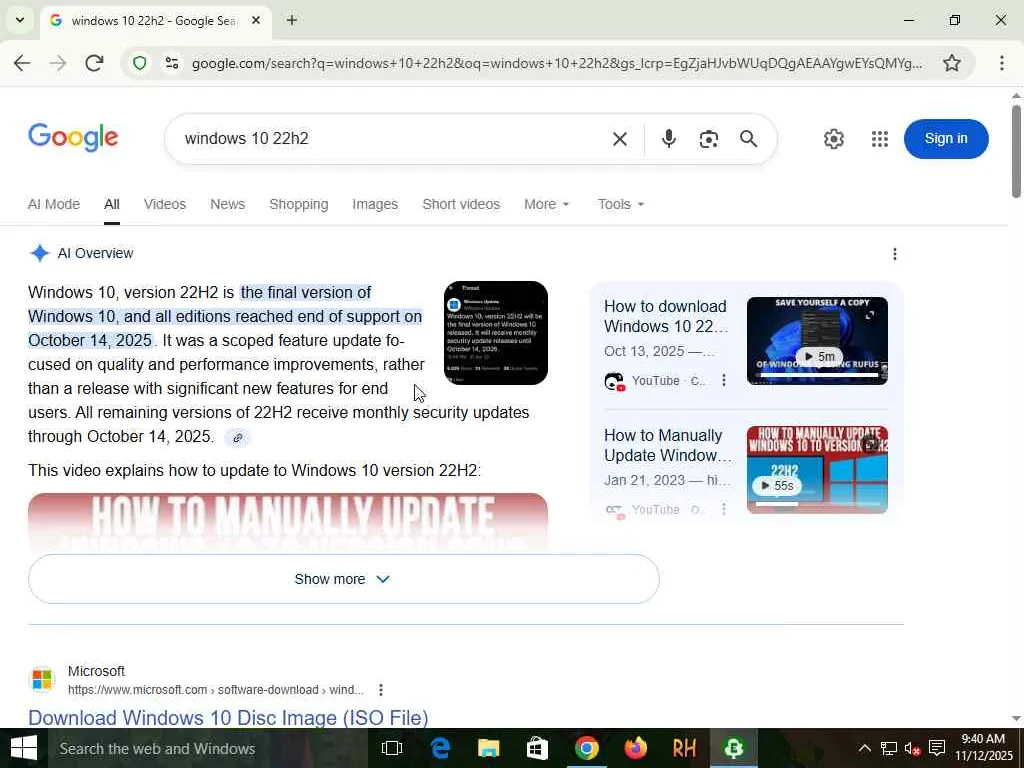Screen dimensions: 1024x768
Task: Open a new browser tab
Action: click(292, 20)
